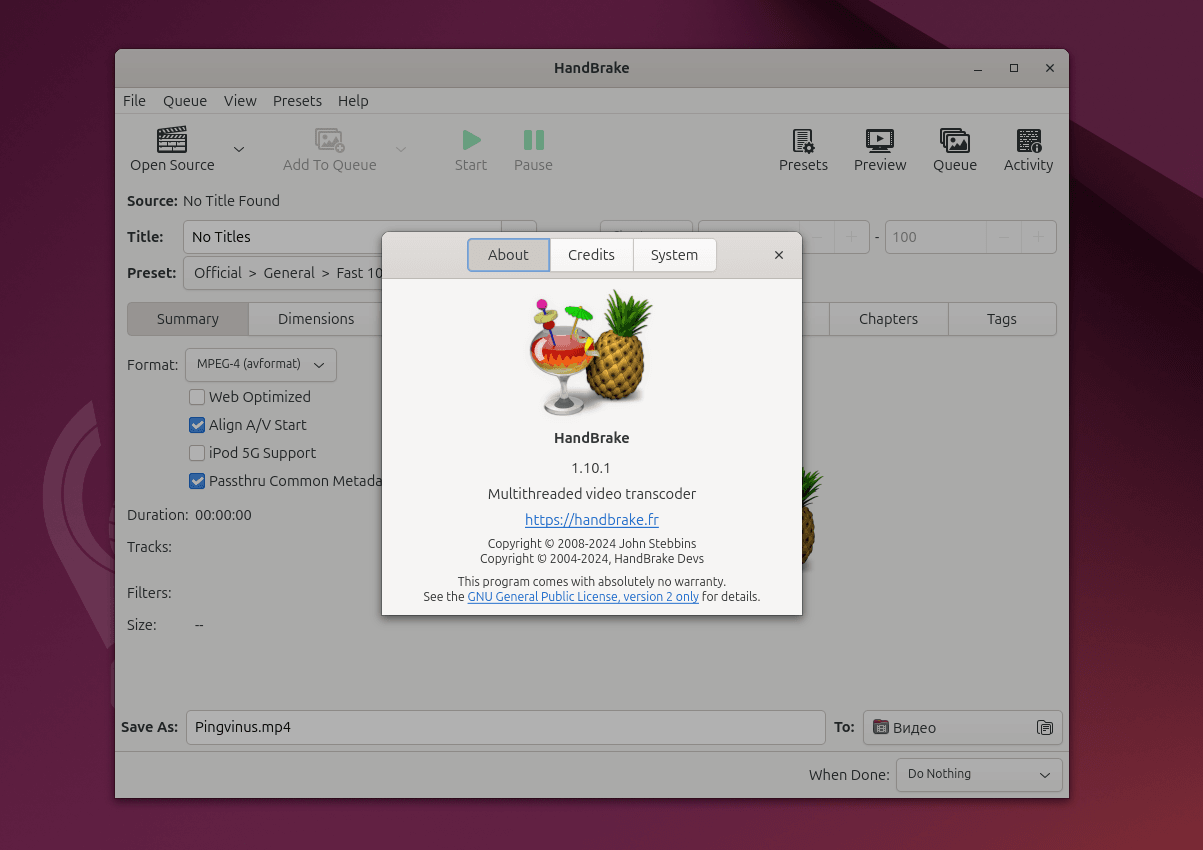Expand the Format MPEG-4 dropdown
The image size is (1203, 850).
tap(261, 365)
